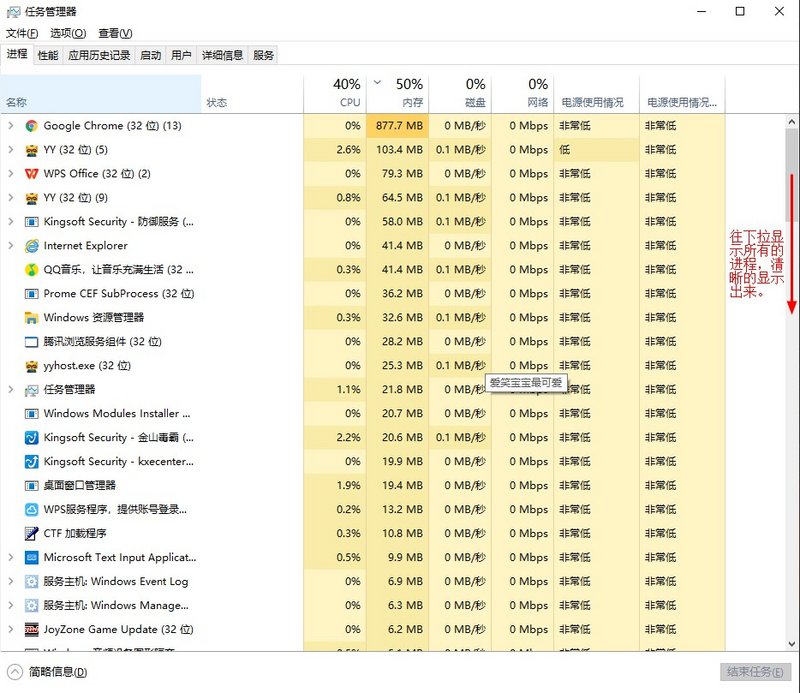This screenshot has height=693, width=800.
Task: Sort by the 名称 column header
Action: tap(101, 93)
